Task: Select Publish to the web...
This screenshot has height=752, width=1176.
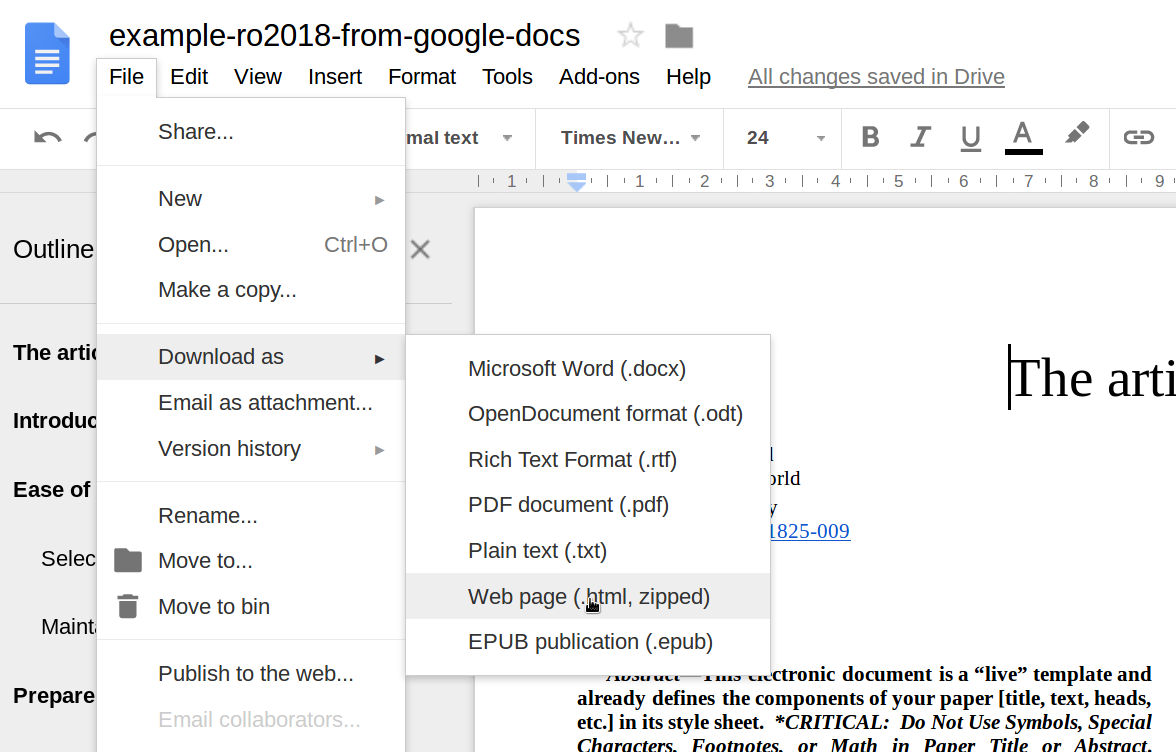Action: click(x=251, y=673)
